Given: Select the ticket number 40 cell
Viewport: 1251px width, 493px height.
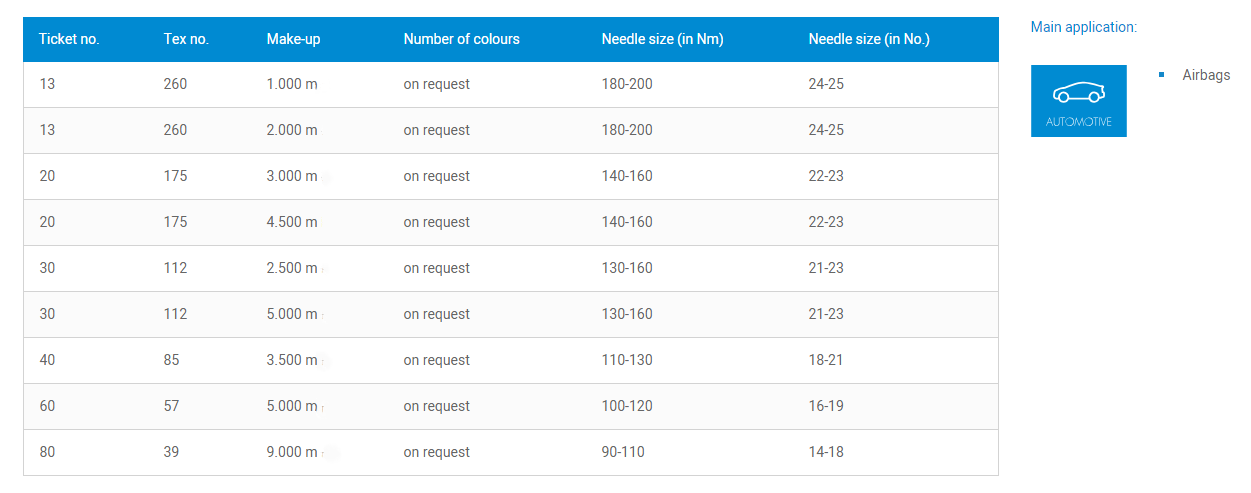Looking at the screenshot, I should (x=47, y=360).
